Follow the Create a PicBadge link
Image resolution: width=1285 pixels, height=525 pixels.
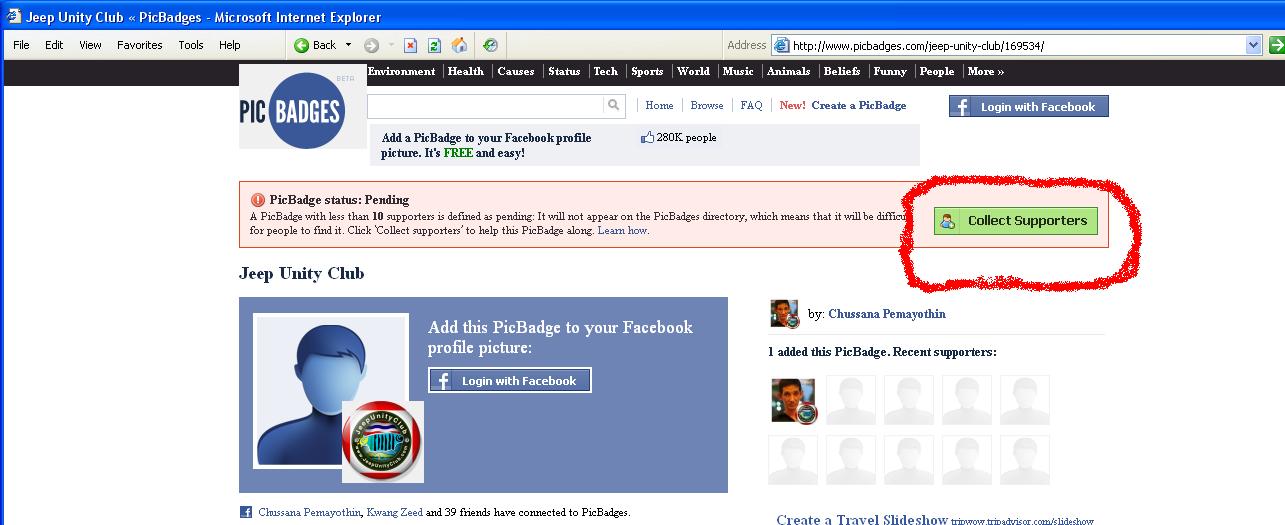[858, 105]
